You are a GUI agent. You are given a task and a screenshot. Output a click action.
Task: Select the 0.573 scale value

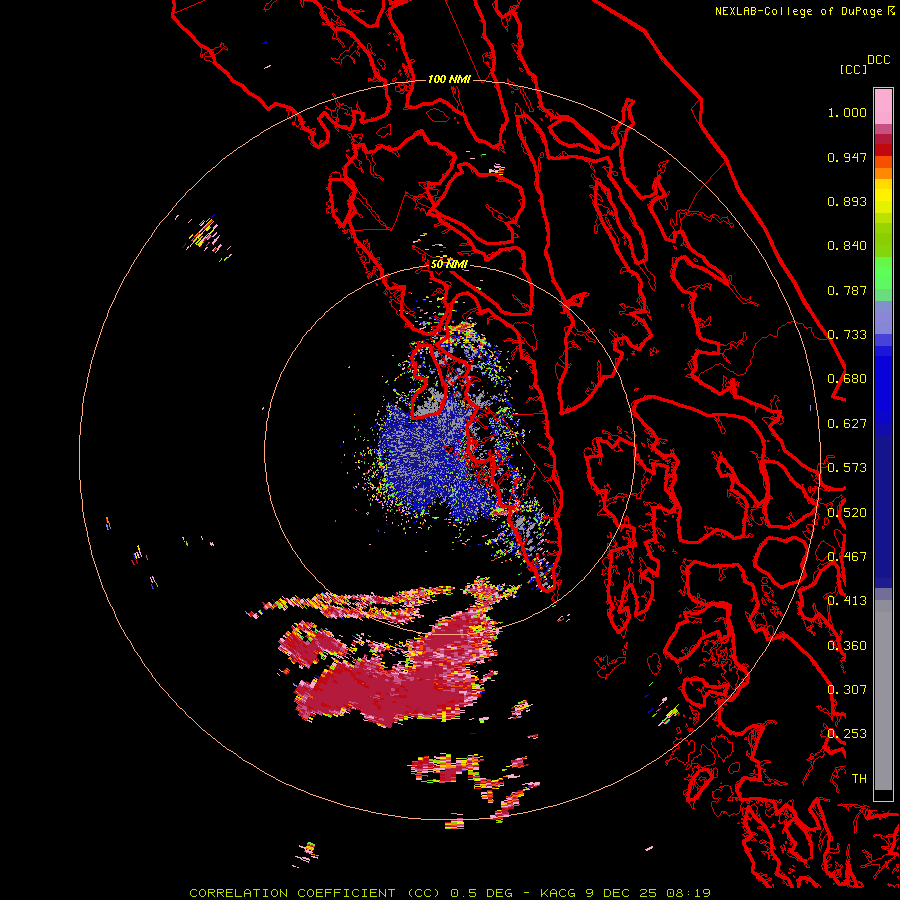point(847,468)
